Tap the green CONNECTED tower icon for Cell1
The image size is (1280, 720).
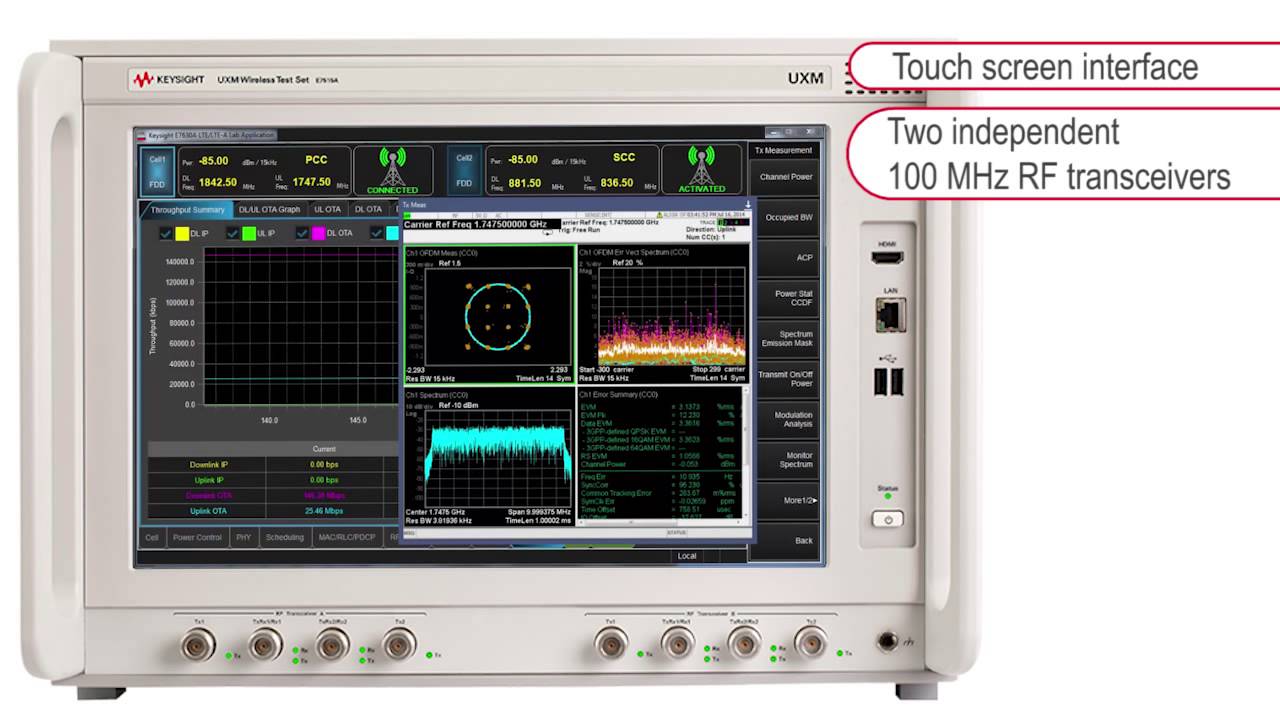[x=392, y=170]
